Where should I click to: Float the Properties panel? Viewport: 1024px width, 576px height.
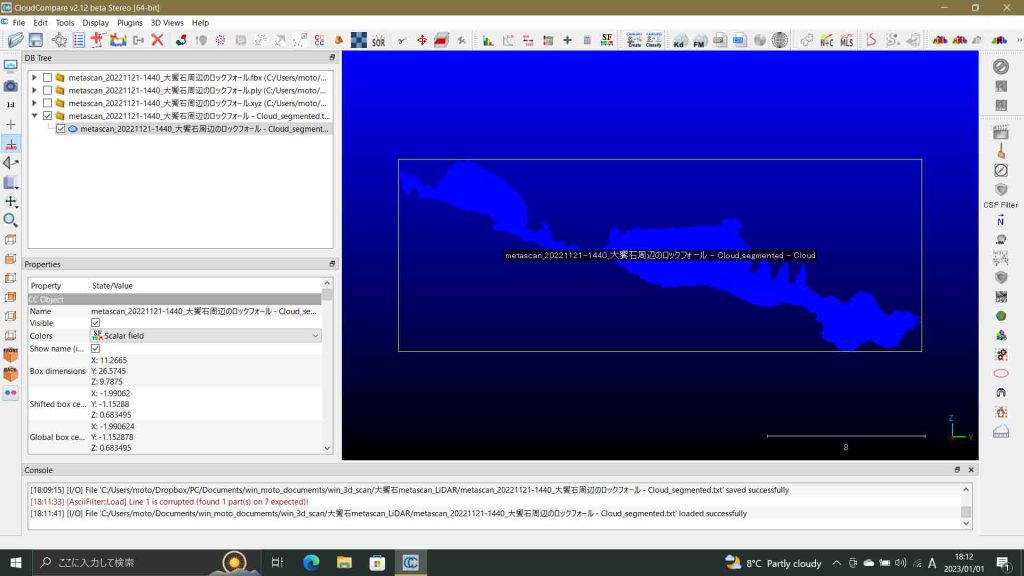332,264
